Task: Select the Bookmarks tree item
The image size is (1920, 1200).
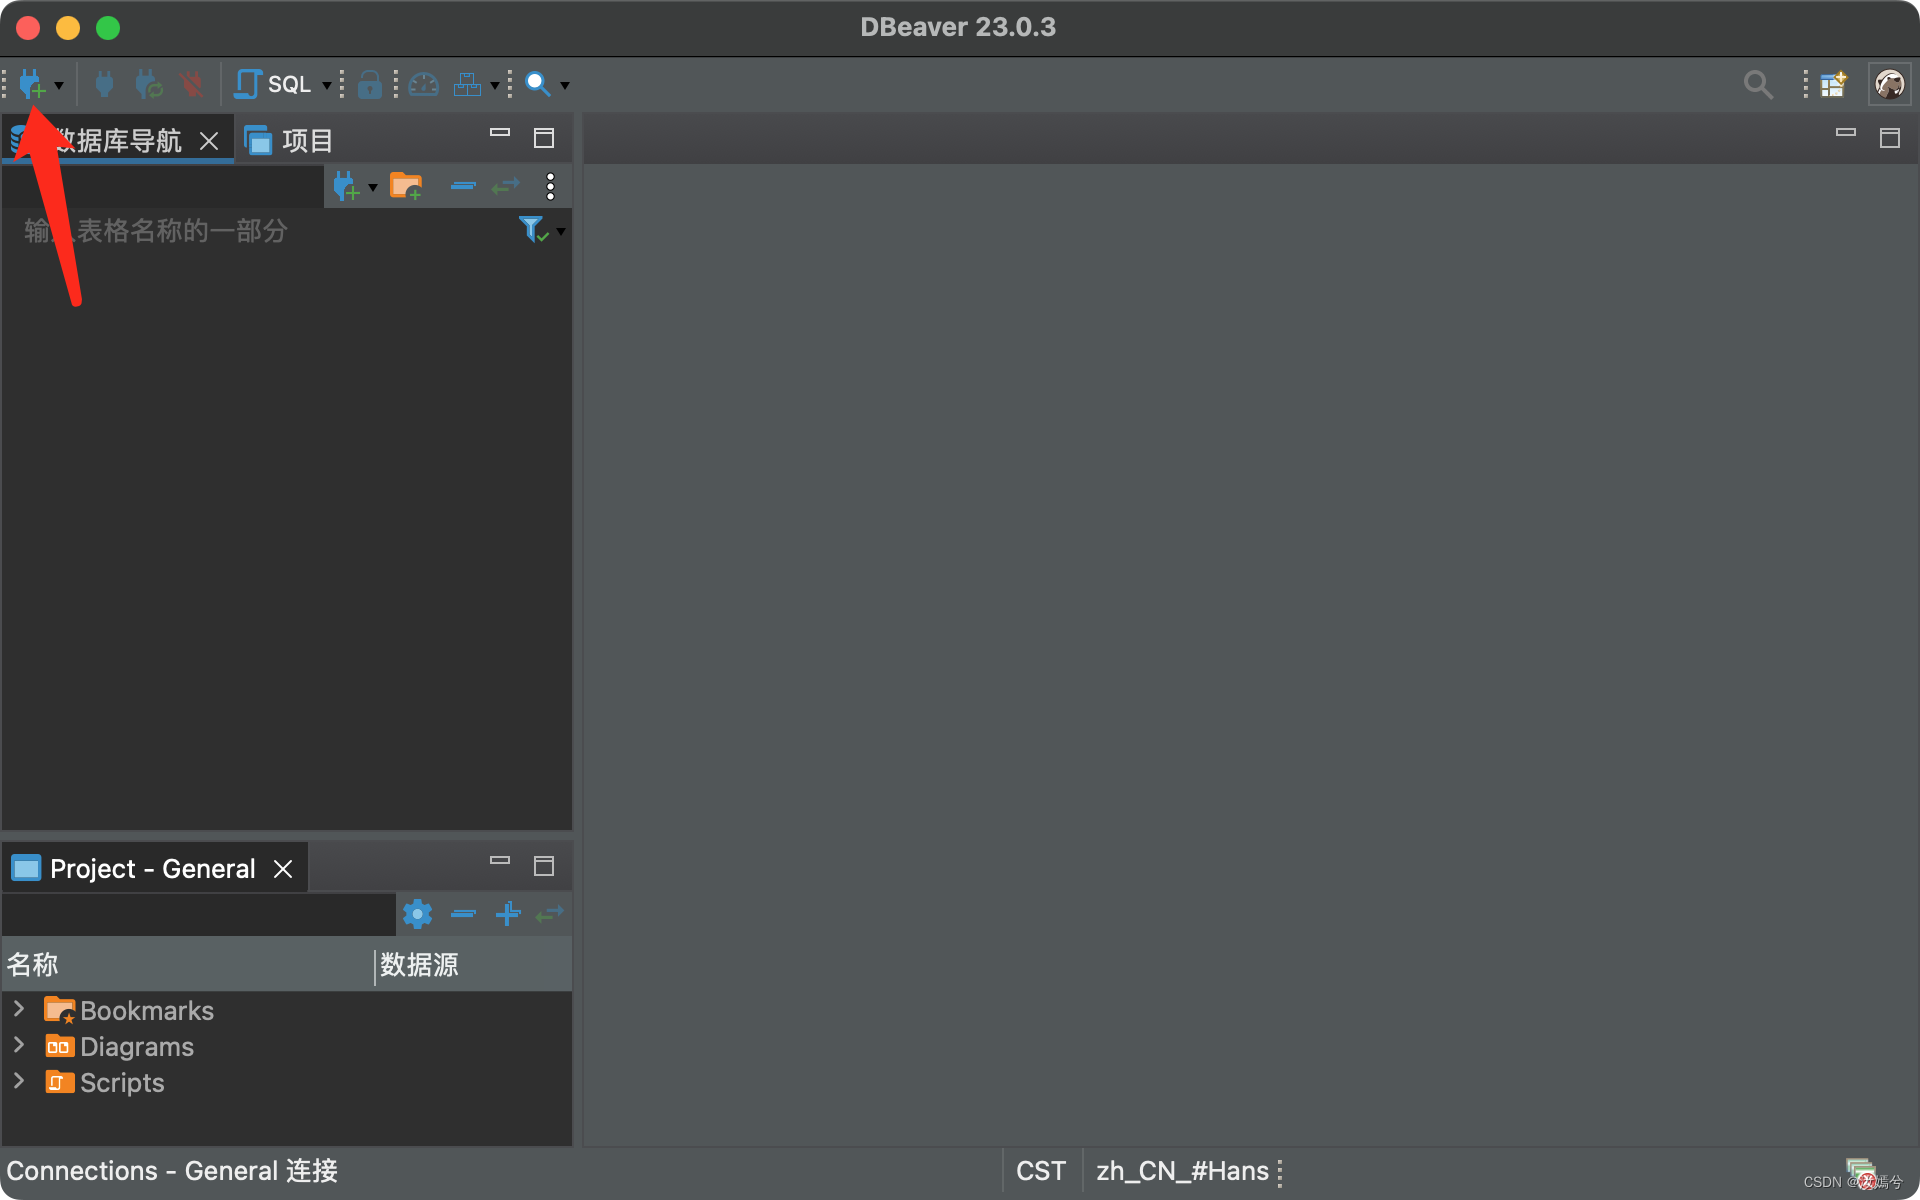Action: [x=129, y=1011]
